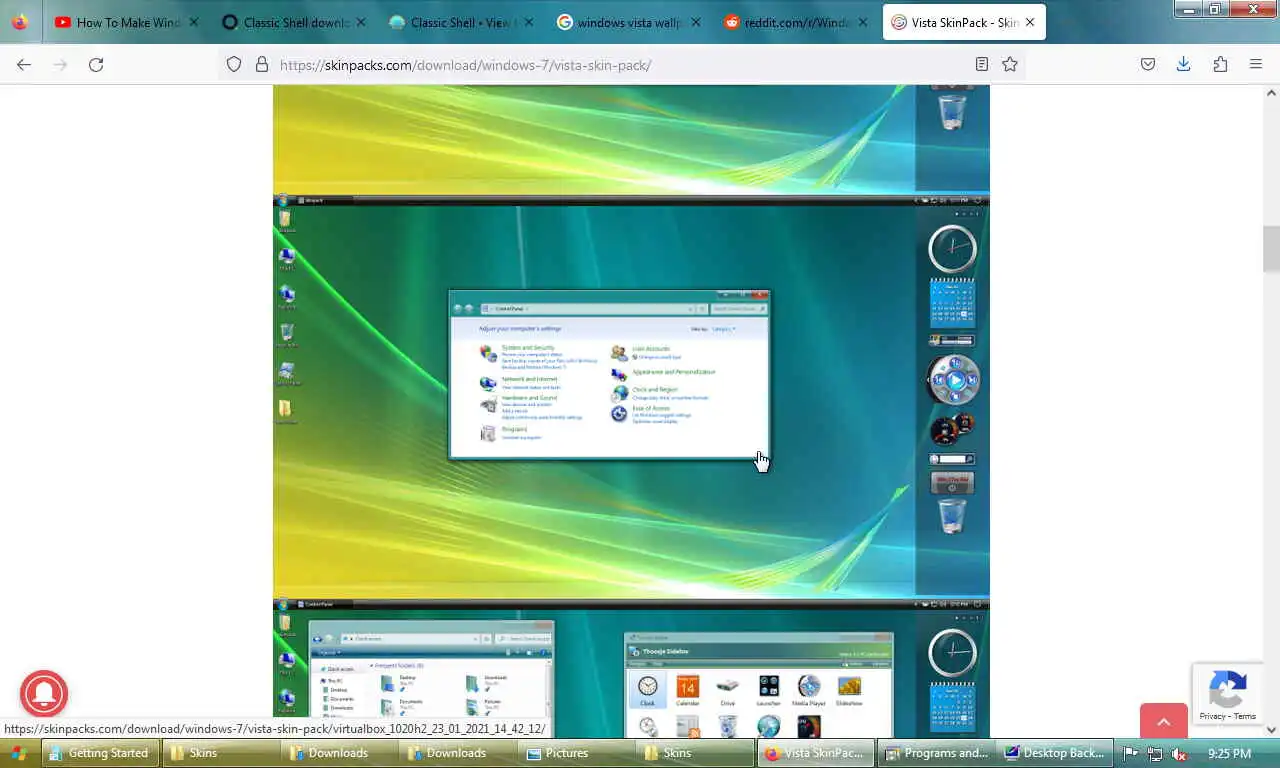Show site security lock information

262,64
